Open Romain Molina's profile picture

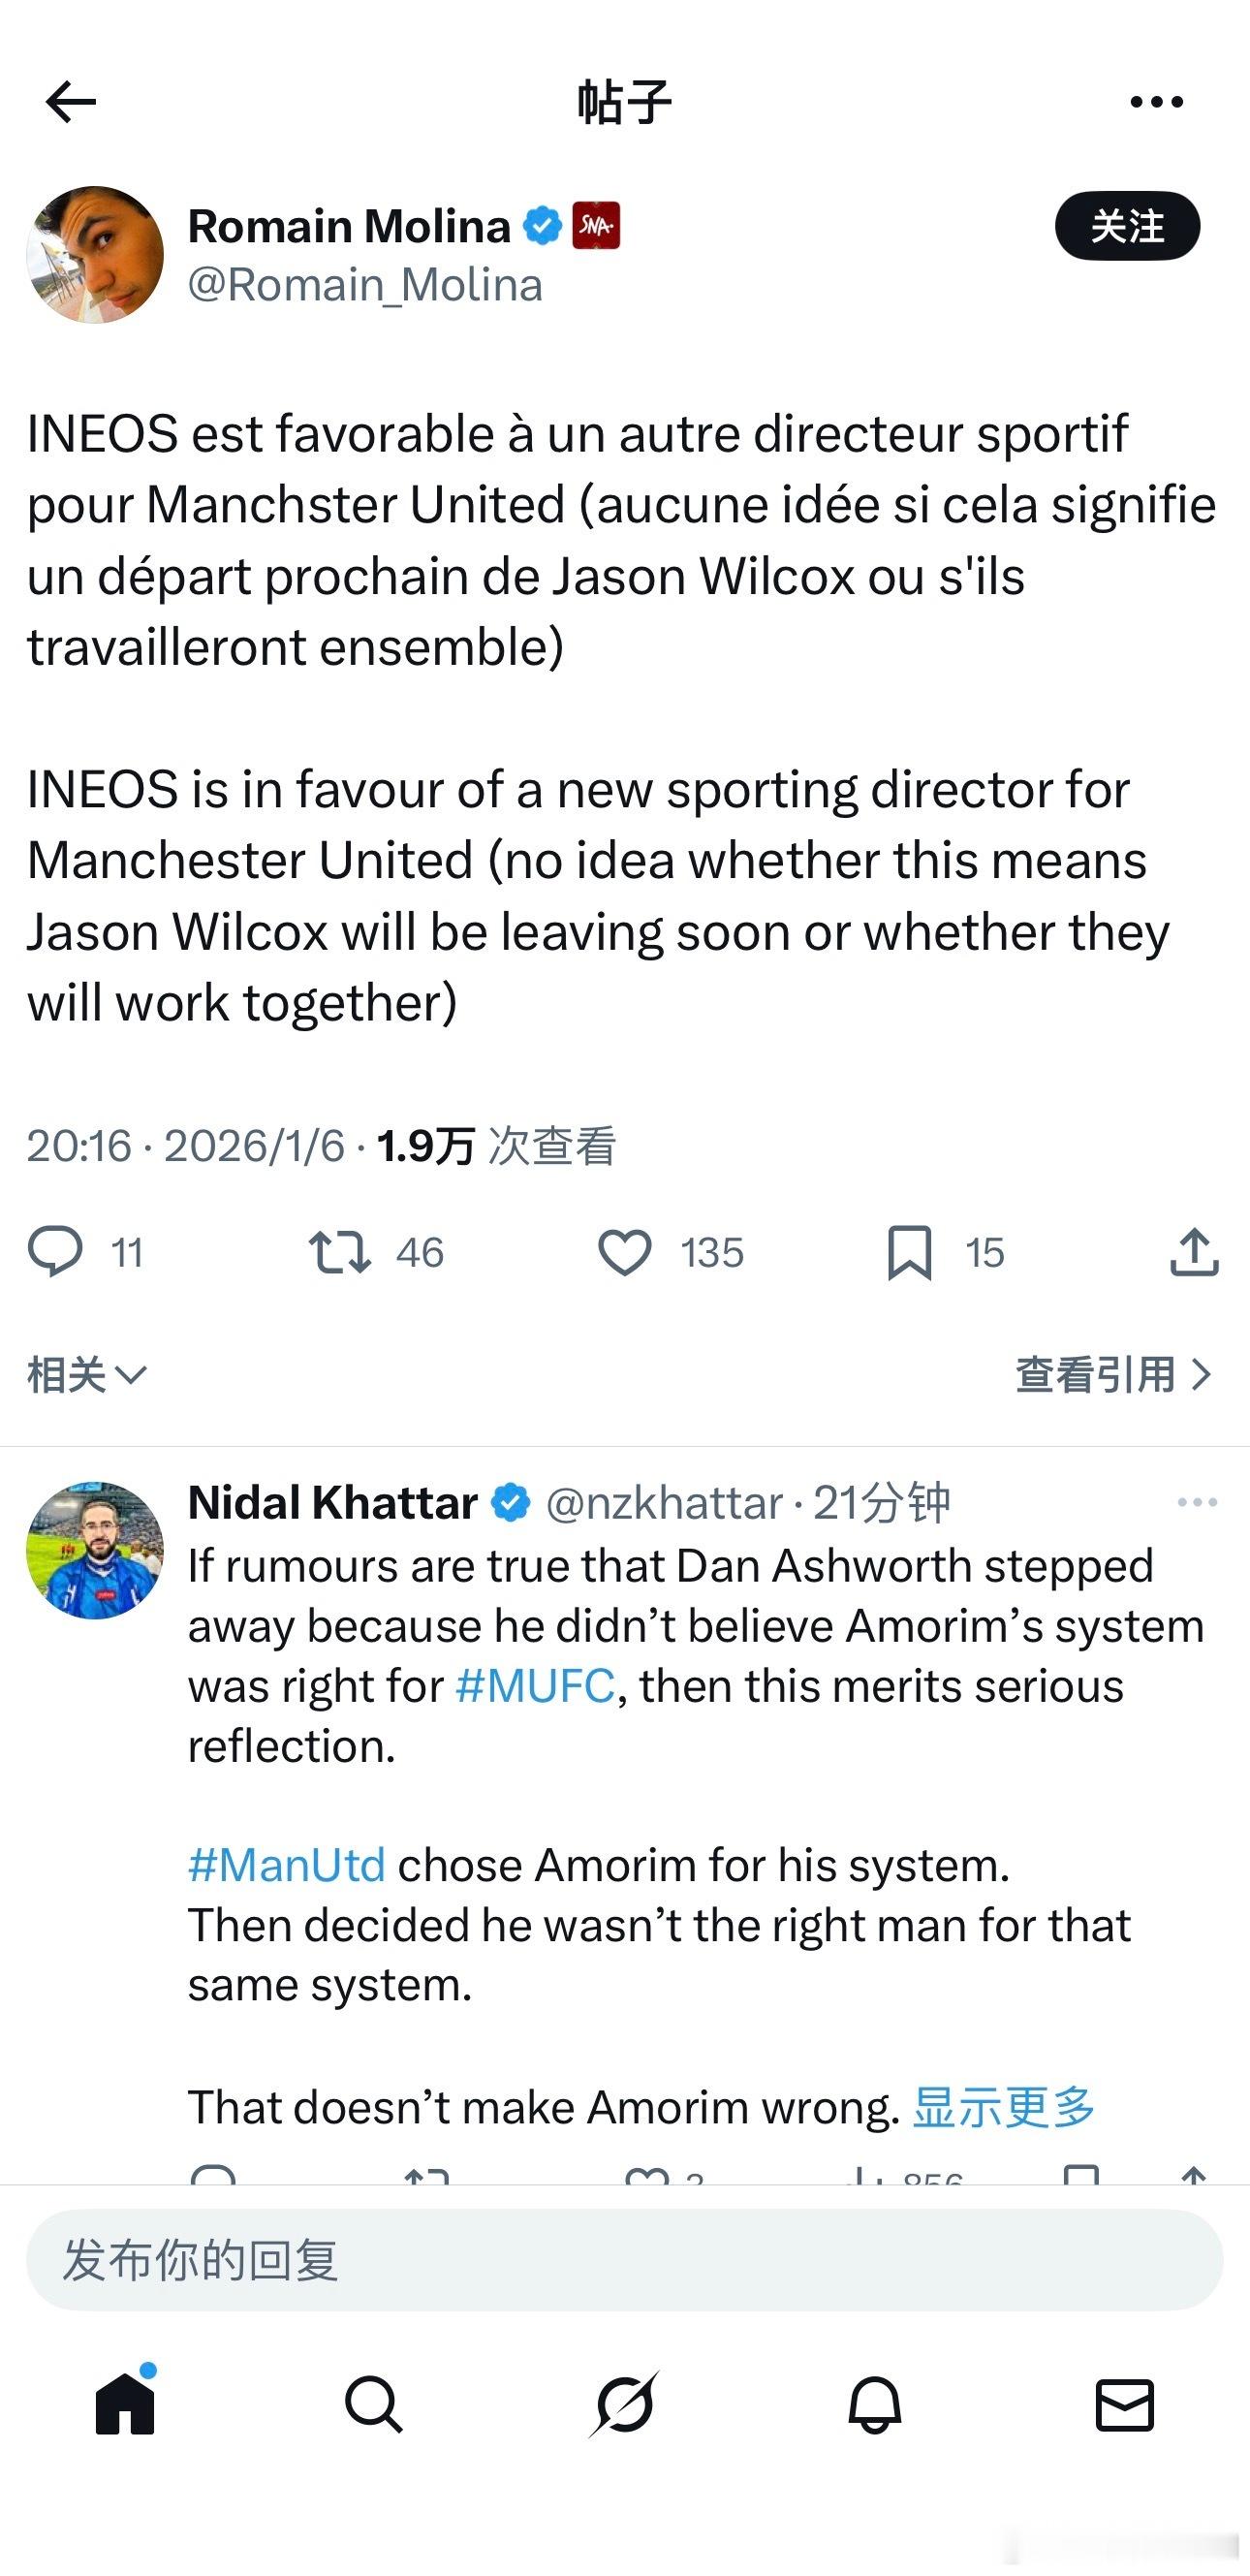click(95, 255)
